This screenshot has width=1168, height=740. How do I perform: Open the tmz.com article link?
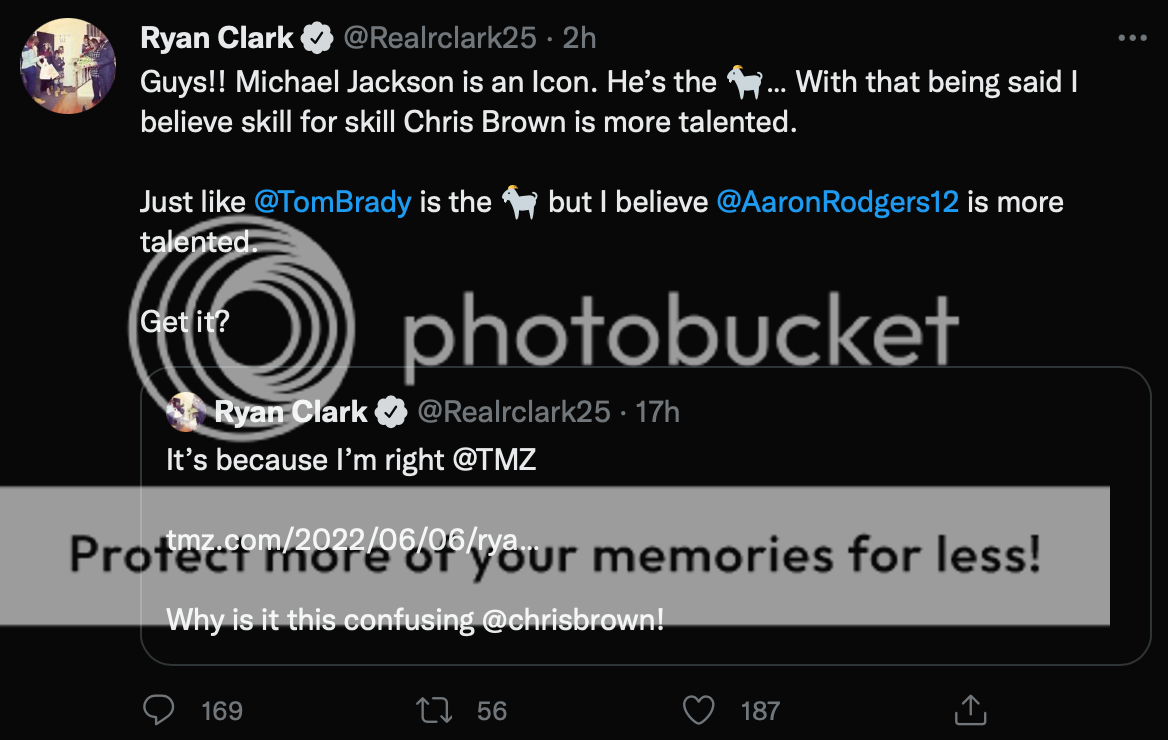pos(352,540)
